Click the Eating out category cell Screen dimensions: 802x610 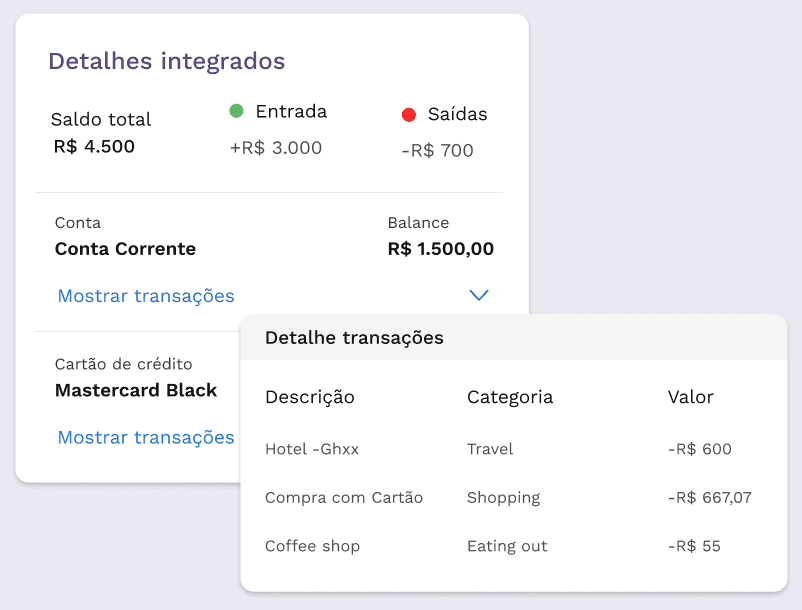pyautogui.click(x=507, y=546)
